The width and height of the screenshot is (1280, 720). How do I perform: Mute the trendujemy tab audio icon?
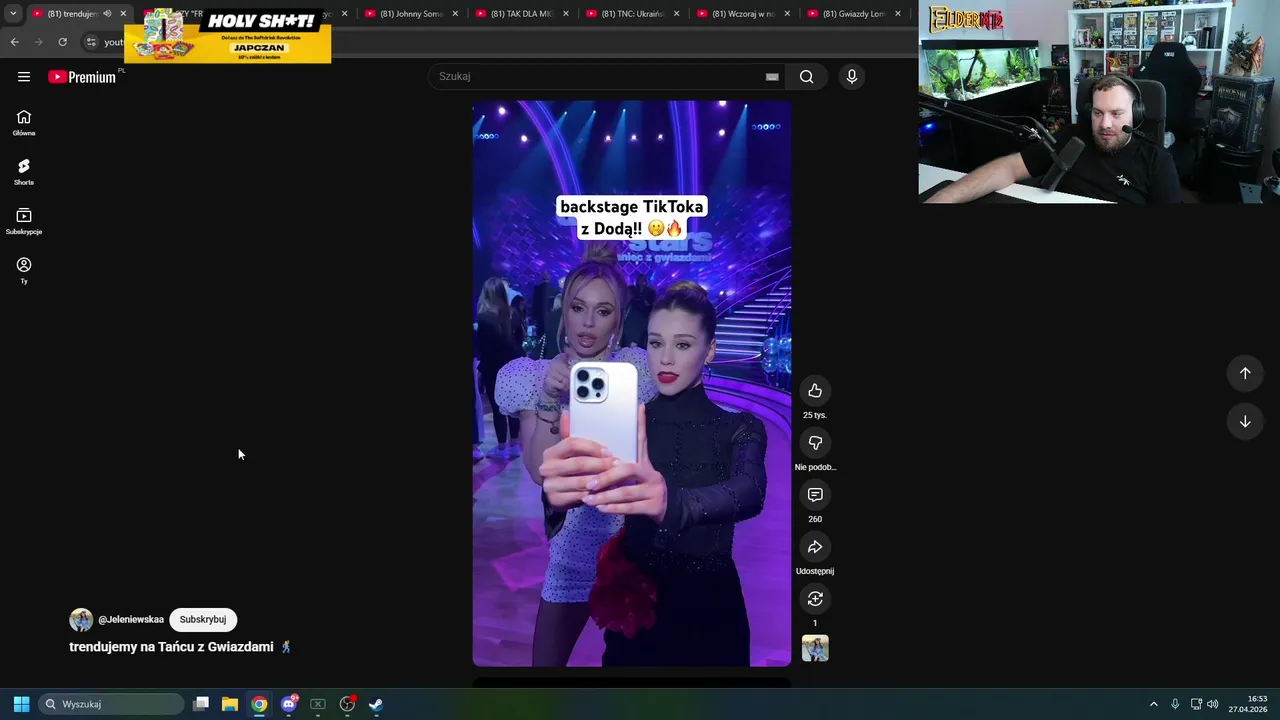(x=107, y=14)
